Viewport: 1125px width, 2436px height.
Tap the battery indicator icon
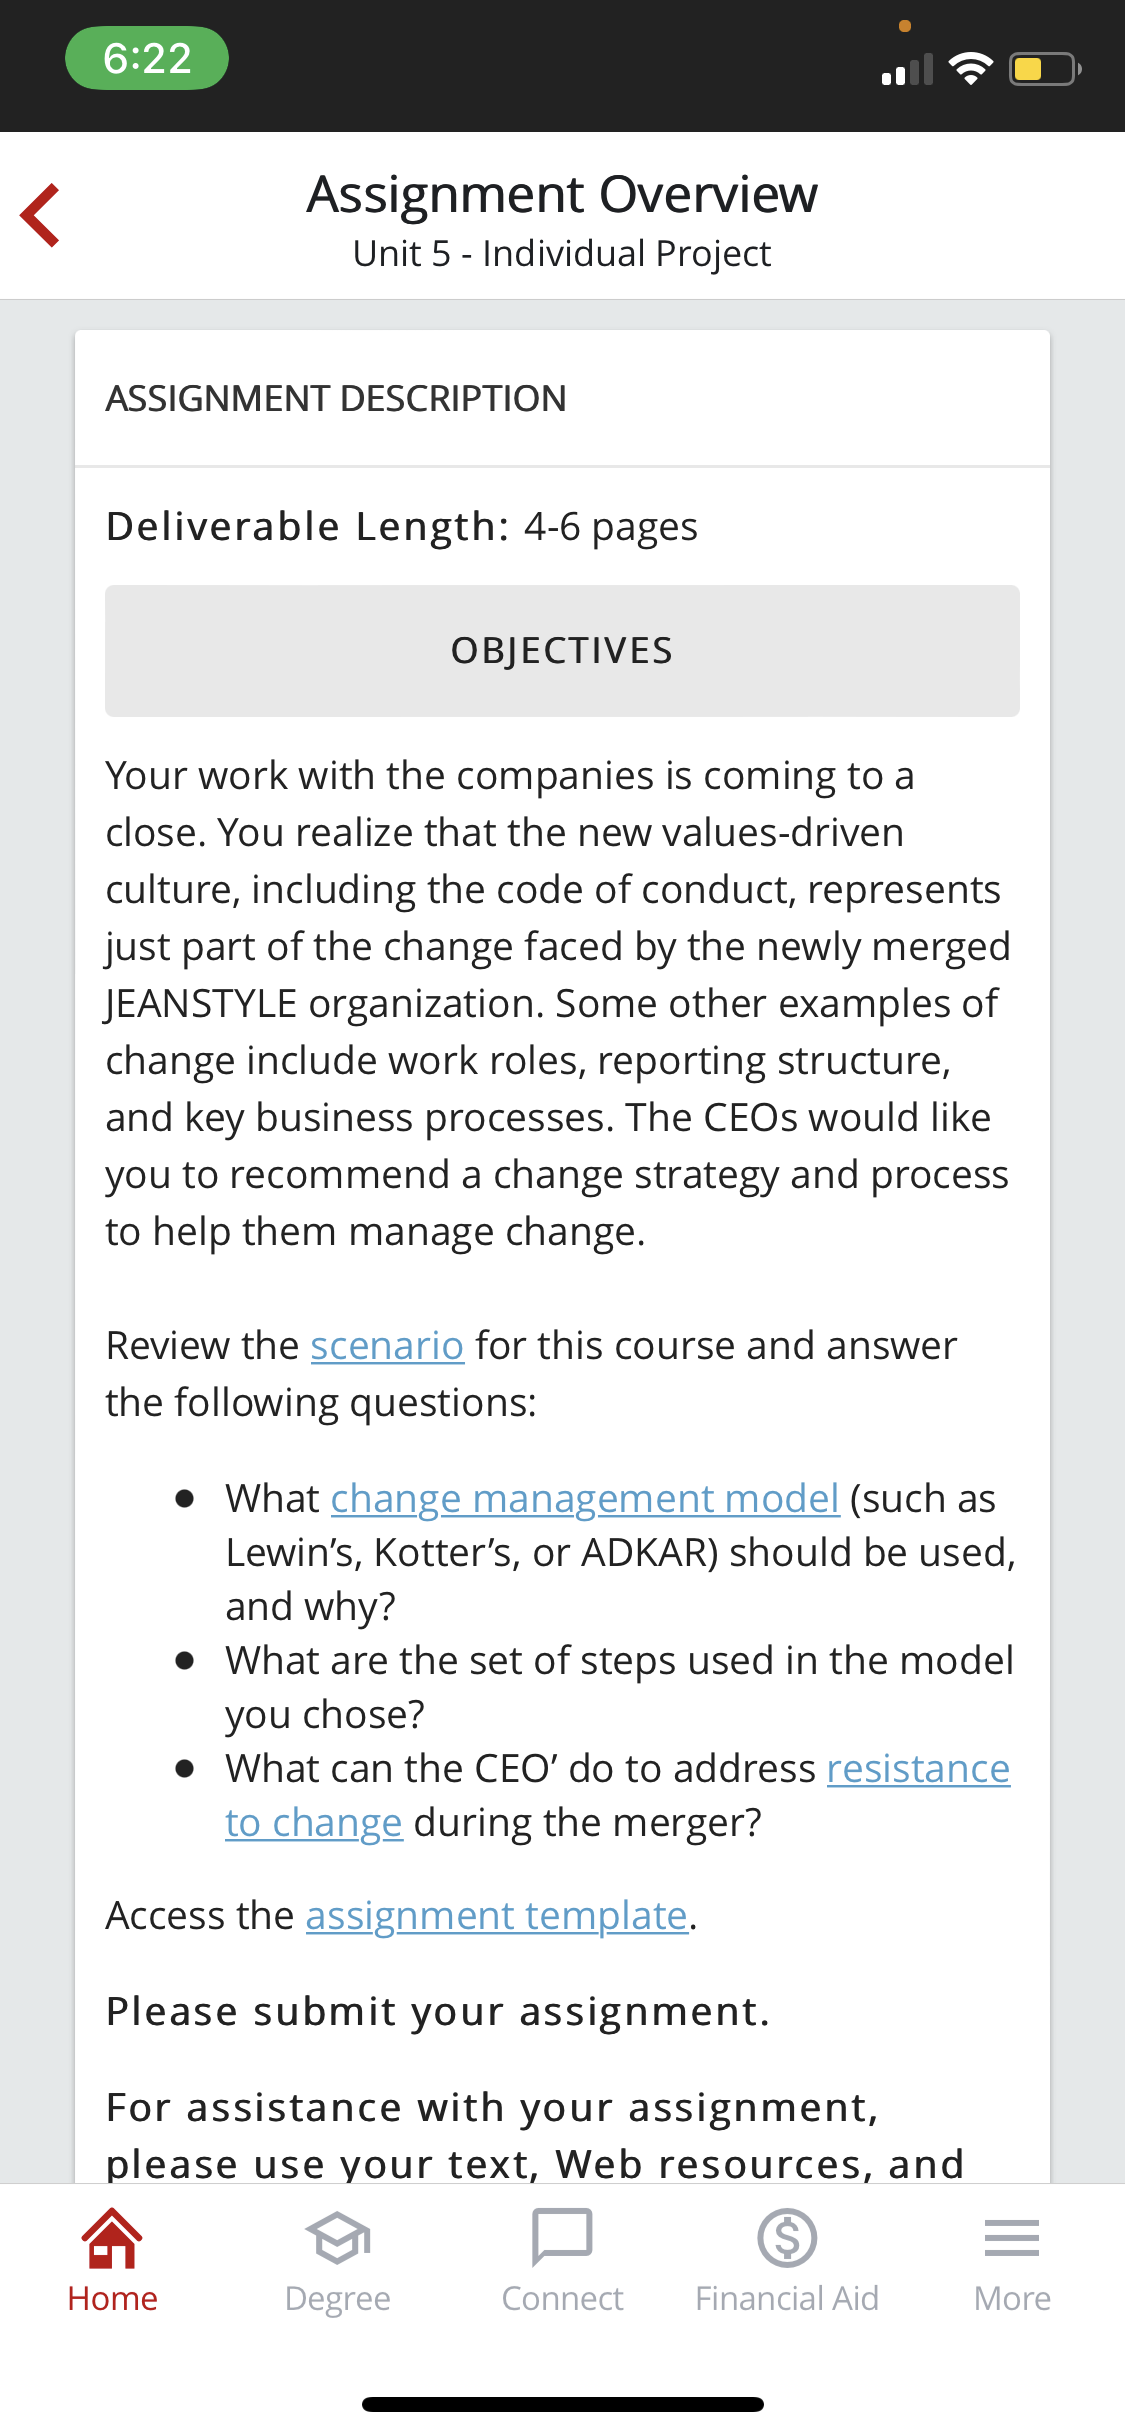click(x=1044, y=69)
